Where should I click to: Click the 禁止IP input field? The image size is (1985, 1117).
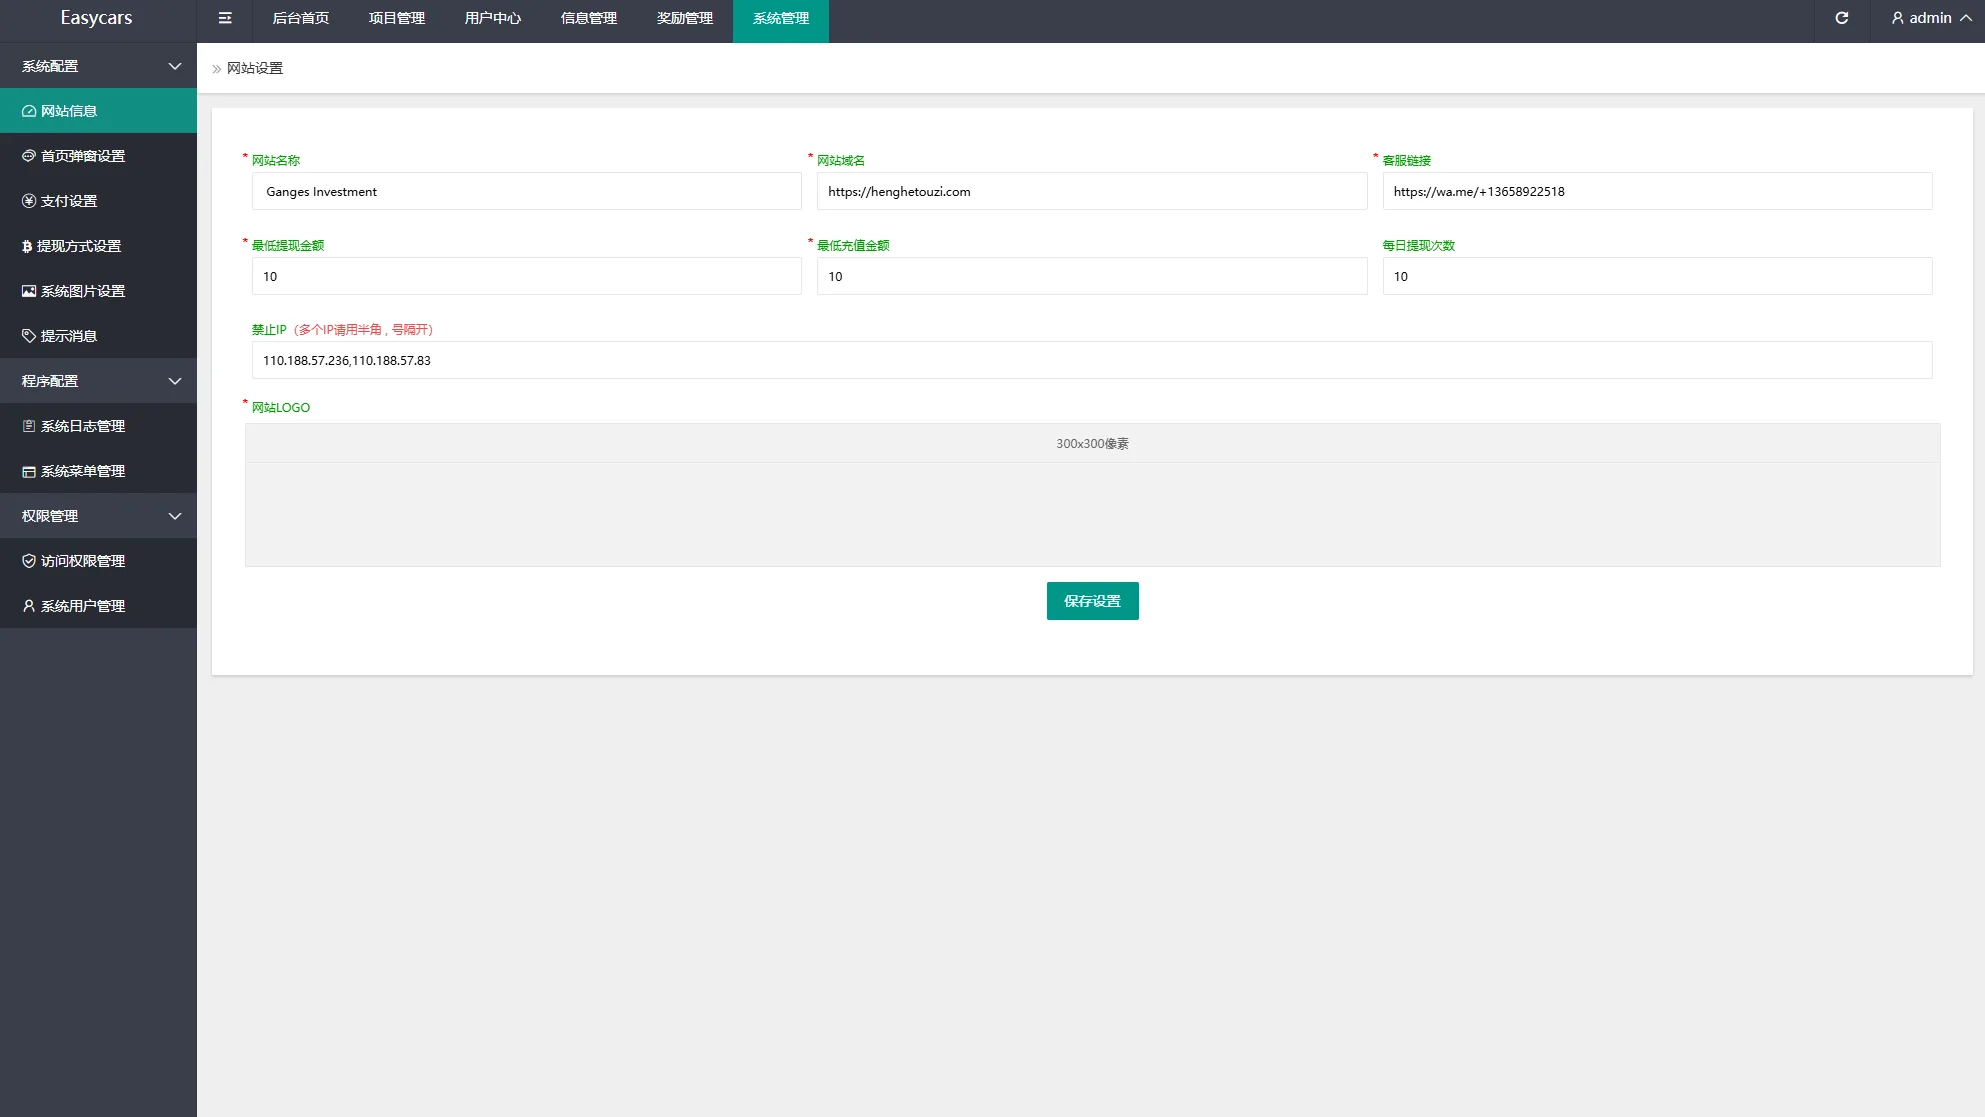[x=1091, y=360]
